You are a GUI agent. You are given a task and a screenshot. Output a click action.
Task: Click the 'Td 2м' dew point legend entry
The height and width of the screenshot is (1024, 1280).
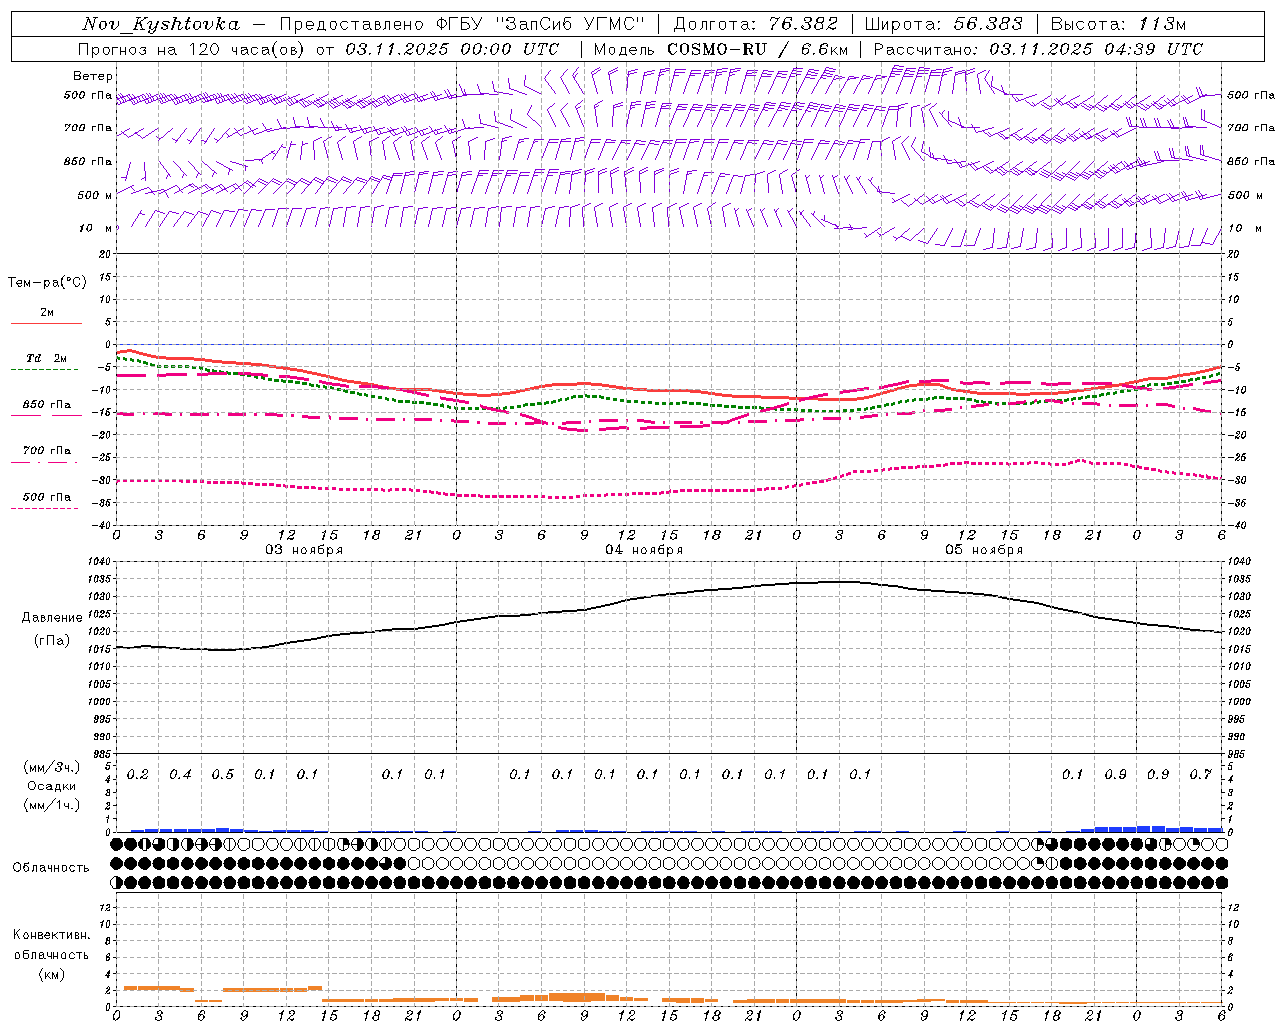[46, 358]
